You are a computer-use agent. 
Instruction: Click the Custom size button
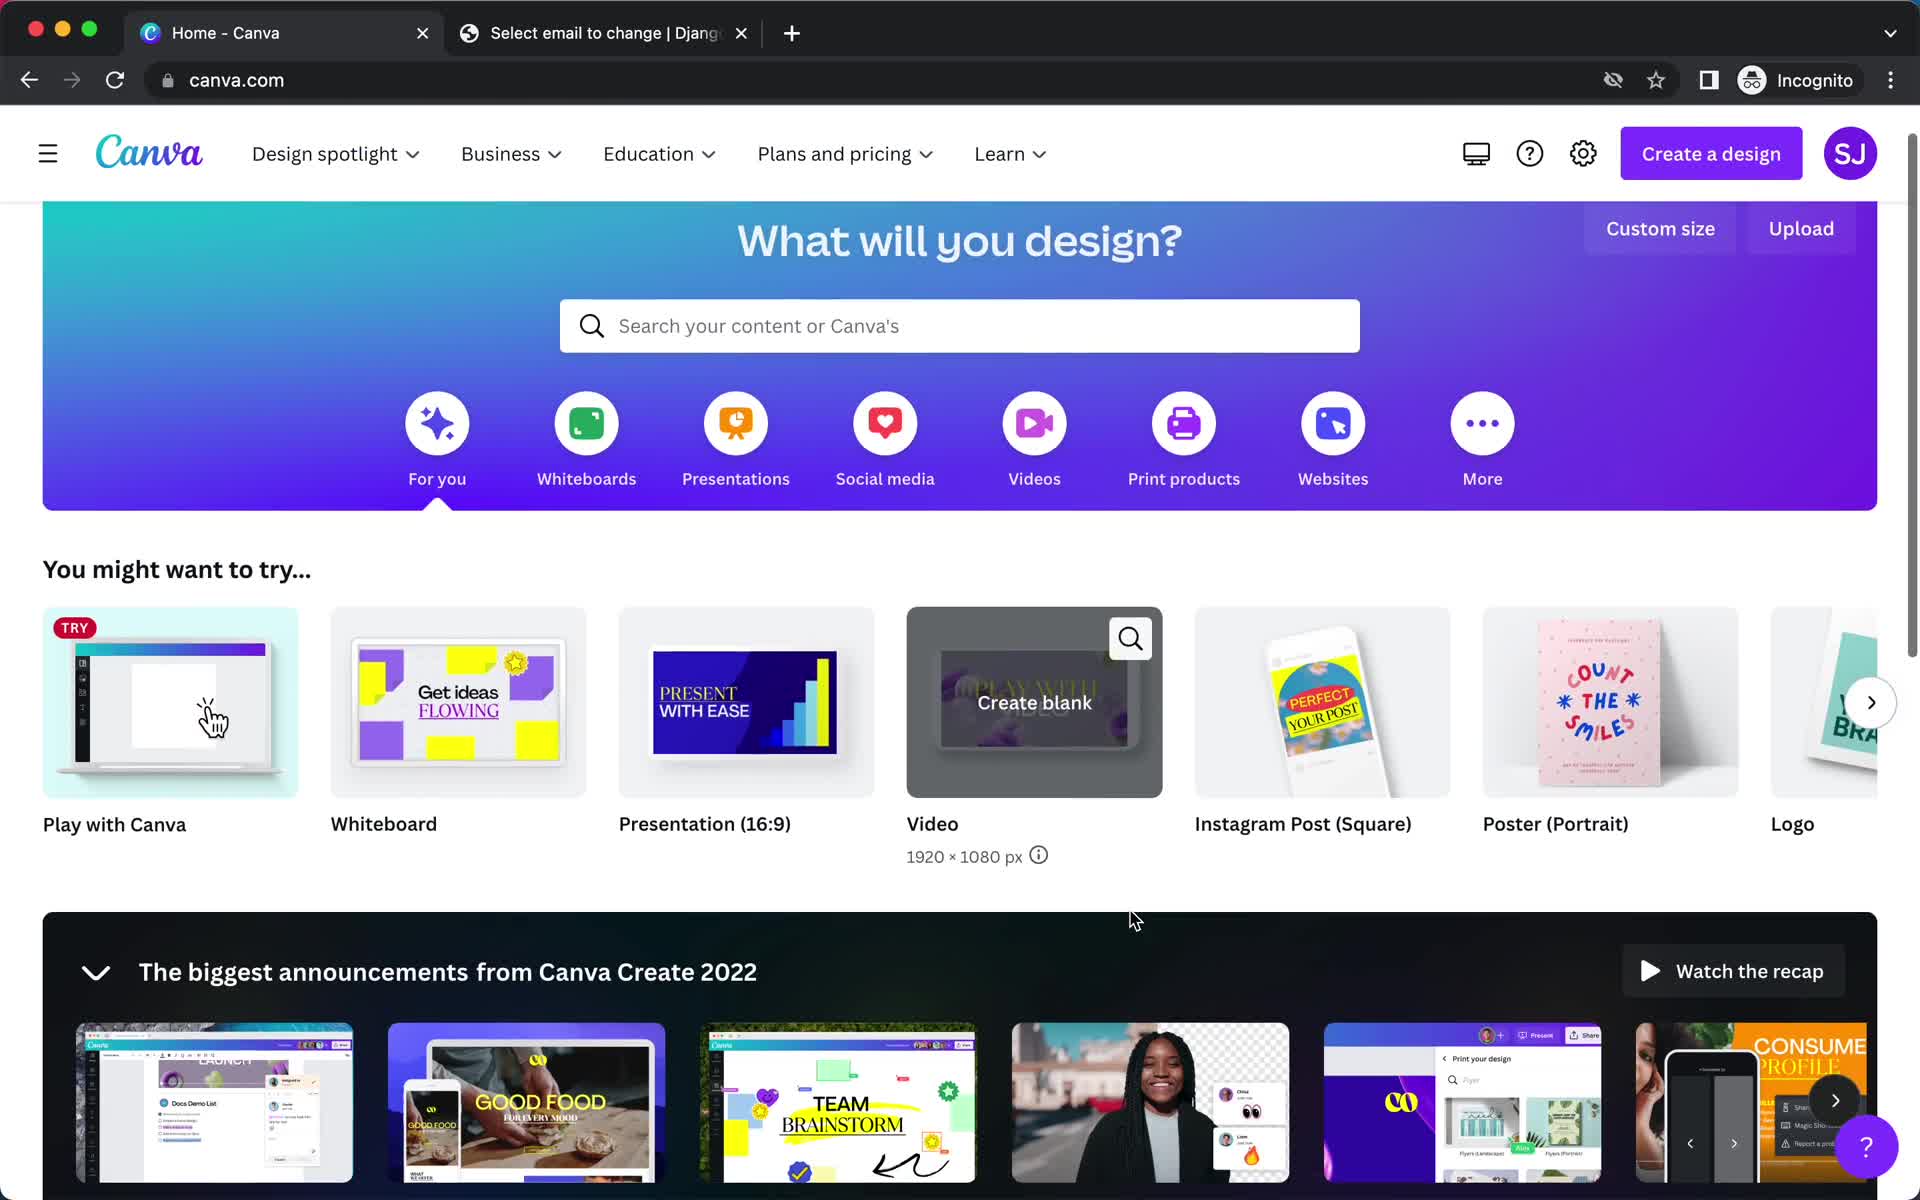1660,229
